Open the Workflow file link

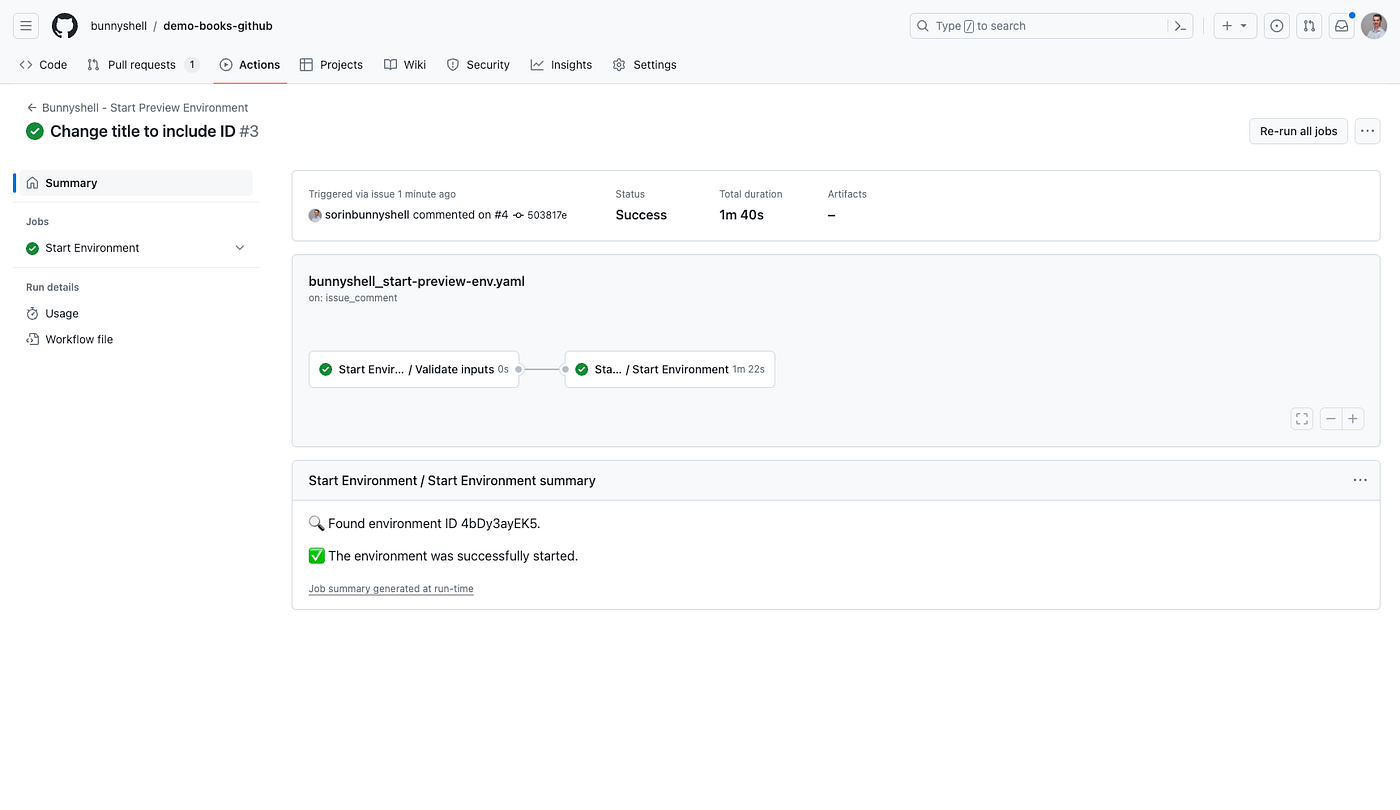(x=79, y=340)
